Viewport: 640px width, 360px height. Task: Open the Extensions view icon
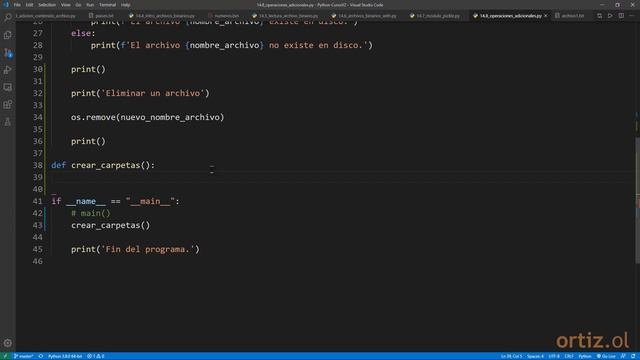click(x=8, y=104)
